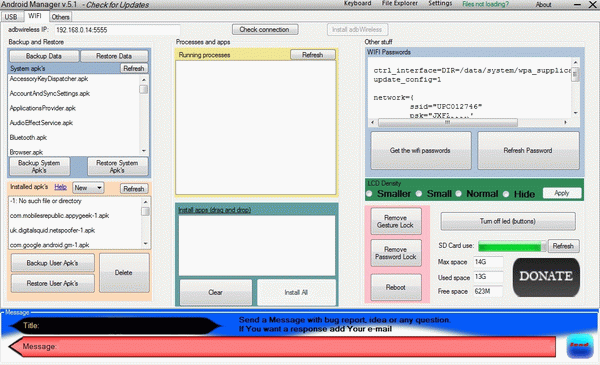Open the New dropdown for installed apk's
The height and width of the screenshot is (365, 600).
click(88, 188)
